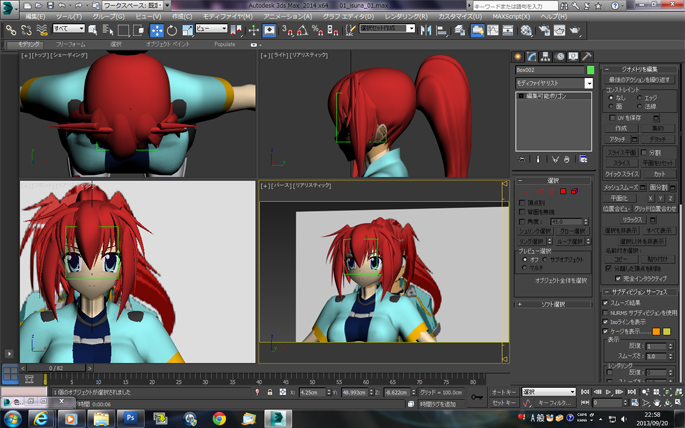This screenshot has width=685, height=428.
Task: Select Element sub-object level icon
Action: click(574, 191)
